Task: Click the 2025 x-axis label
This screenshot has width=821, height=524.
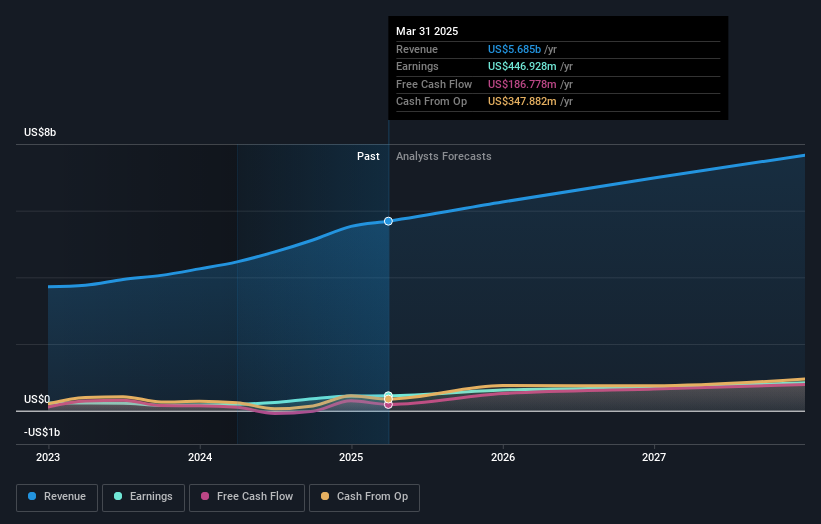Action: [x=351, y=457]
